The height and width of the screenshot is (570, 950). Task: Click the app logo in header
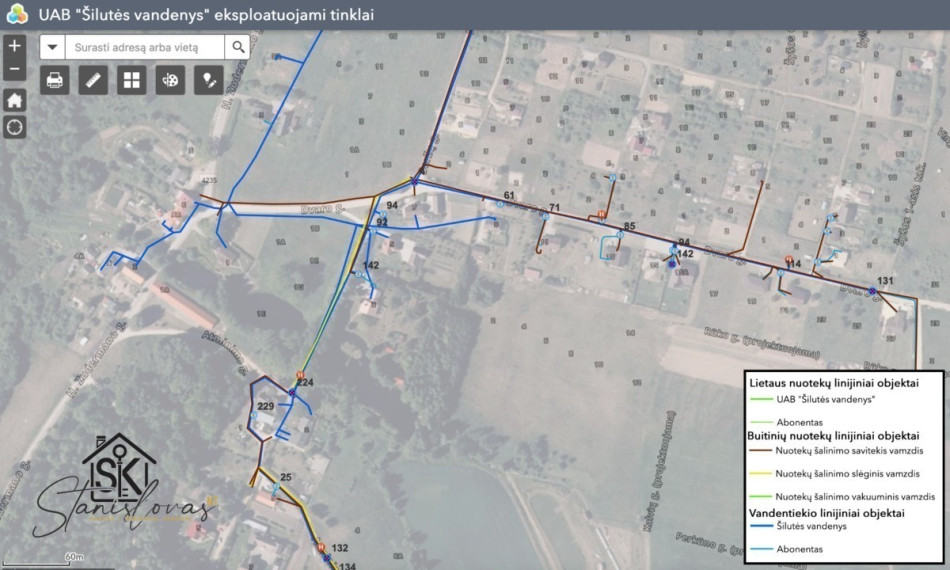tap(17, 14)
